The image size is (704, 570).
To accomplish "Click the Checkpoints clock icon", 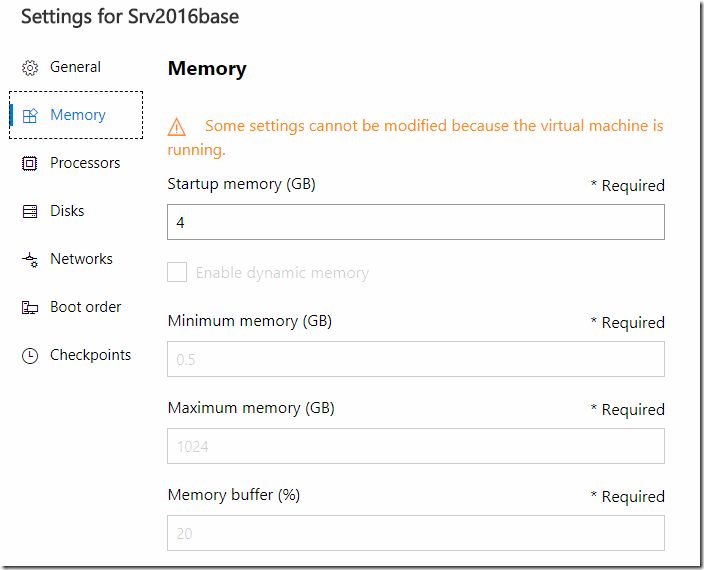I will click(x=30, y=356).
